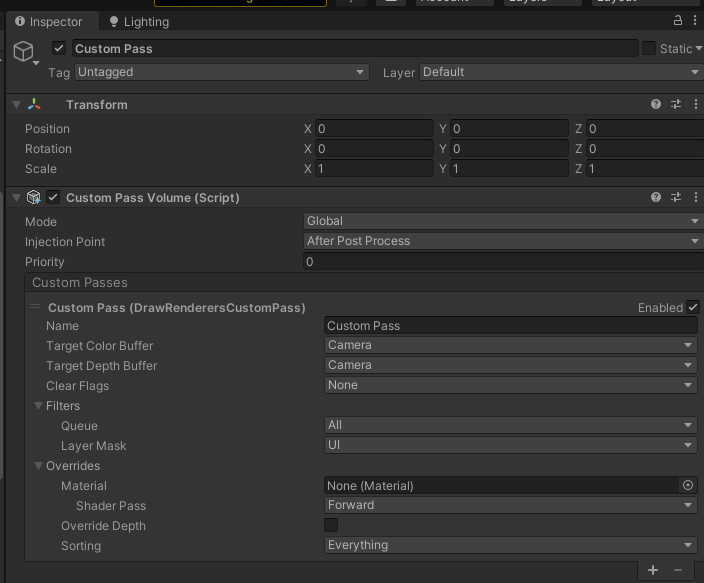
Task: Open Custom Pass Volume help reference
Action: tap(656, 197)
